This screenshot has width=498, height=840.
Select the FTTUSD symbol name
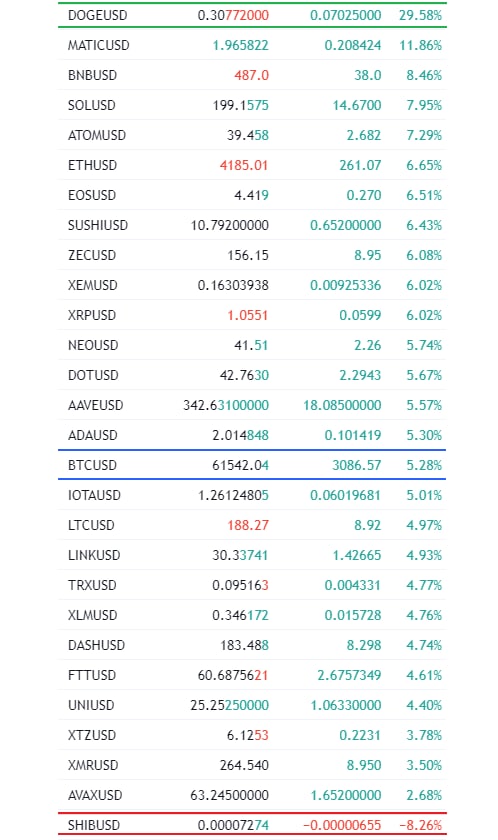pos(92,675)
